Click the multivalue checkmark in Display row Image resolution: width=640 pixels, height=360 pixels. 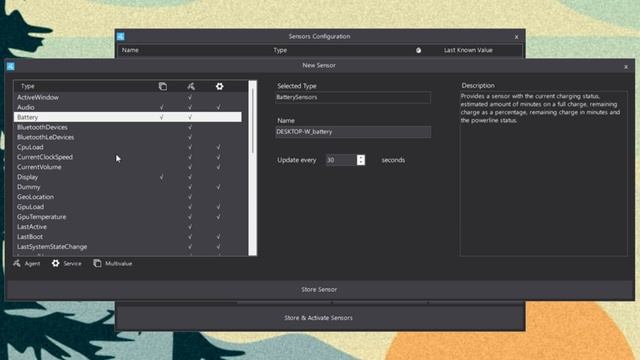[x=162, y=177]
